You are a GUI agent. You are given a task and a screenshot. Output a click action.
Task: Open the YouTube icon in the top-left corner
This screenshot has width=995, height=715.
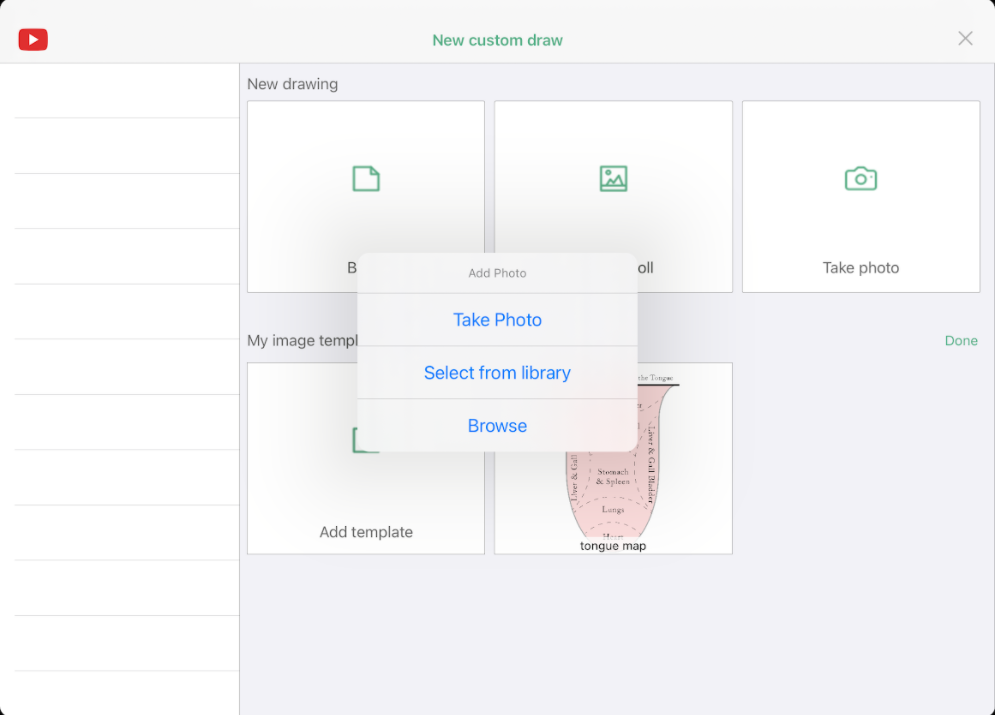pyautogui.click(x=32, y=39)
